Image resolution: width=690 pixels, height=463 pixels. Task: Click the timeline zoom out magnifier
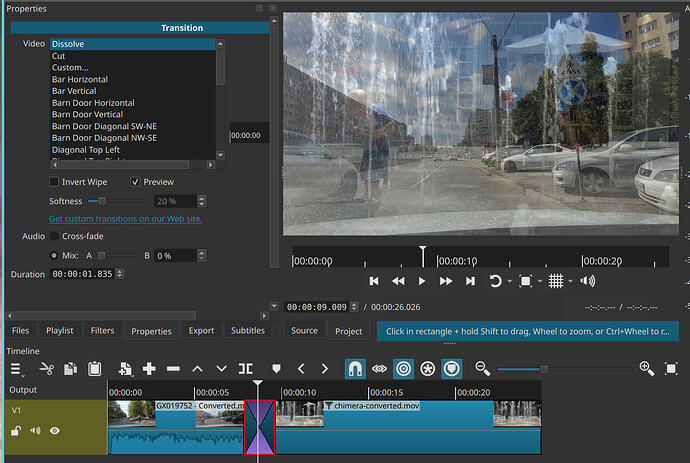tap(482, 369)
